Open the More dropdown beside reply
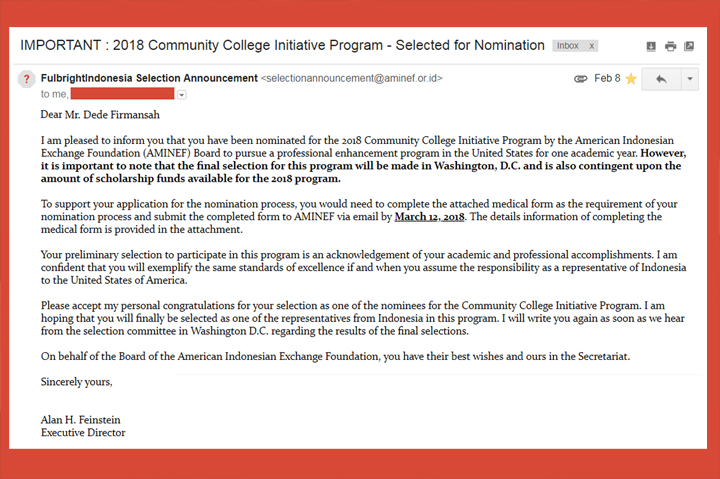 click(x=688, y=79)
